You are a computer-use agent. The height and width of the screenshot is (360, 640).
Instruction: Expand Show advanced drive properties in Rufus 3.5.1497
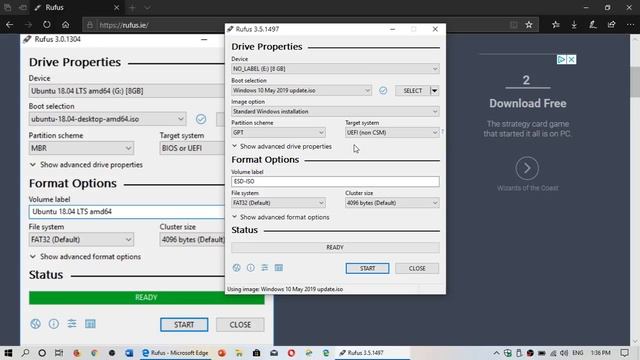coord(282,146)
